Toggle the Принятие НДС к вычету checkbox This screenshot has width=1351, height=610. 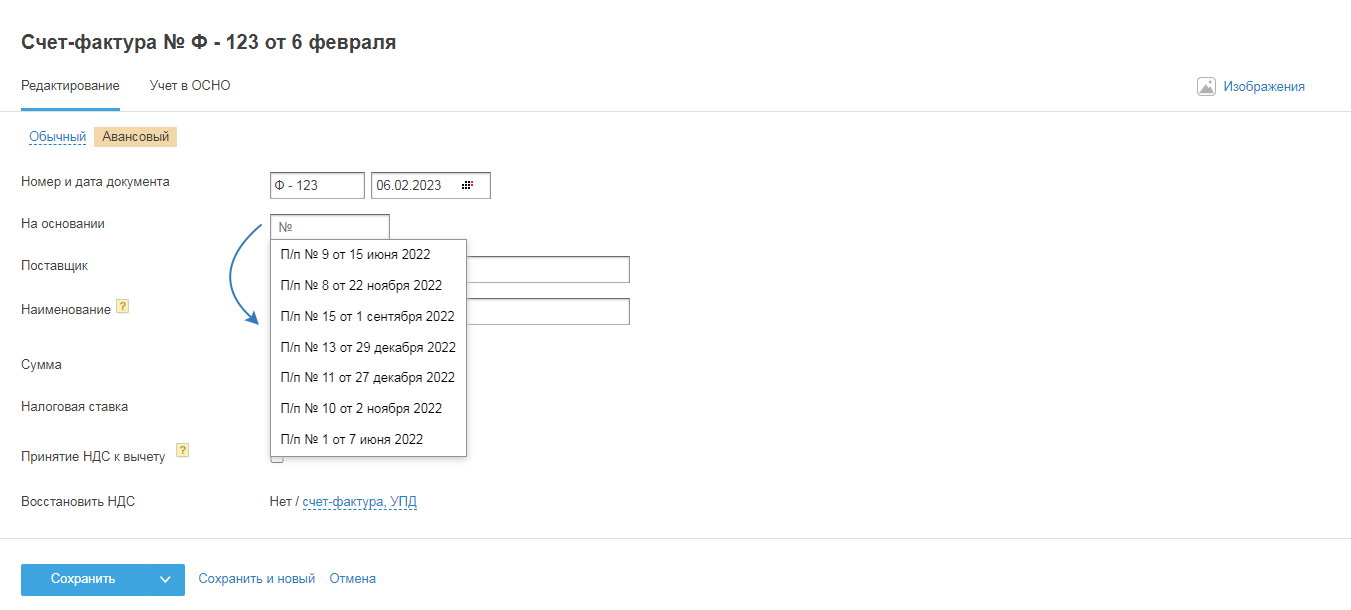pos(277,458)
